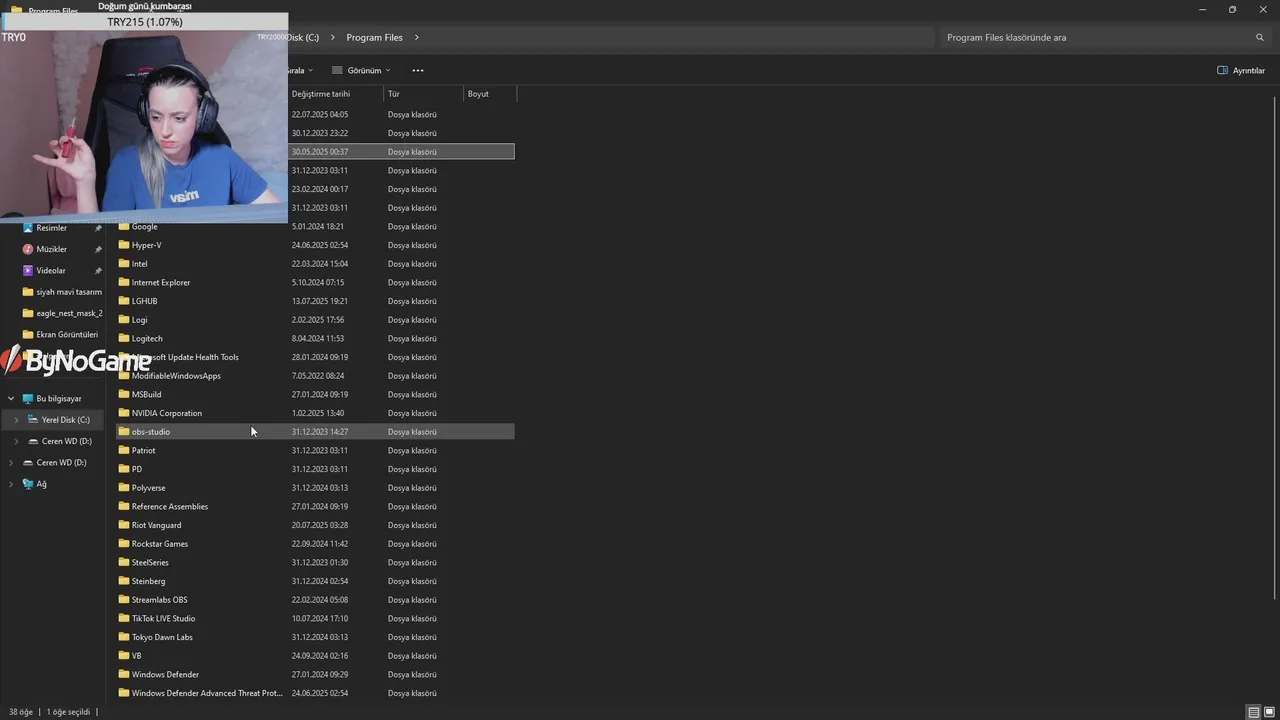Select the Hyper-V folder icon

(x=124, y=245)
